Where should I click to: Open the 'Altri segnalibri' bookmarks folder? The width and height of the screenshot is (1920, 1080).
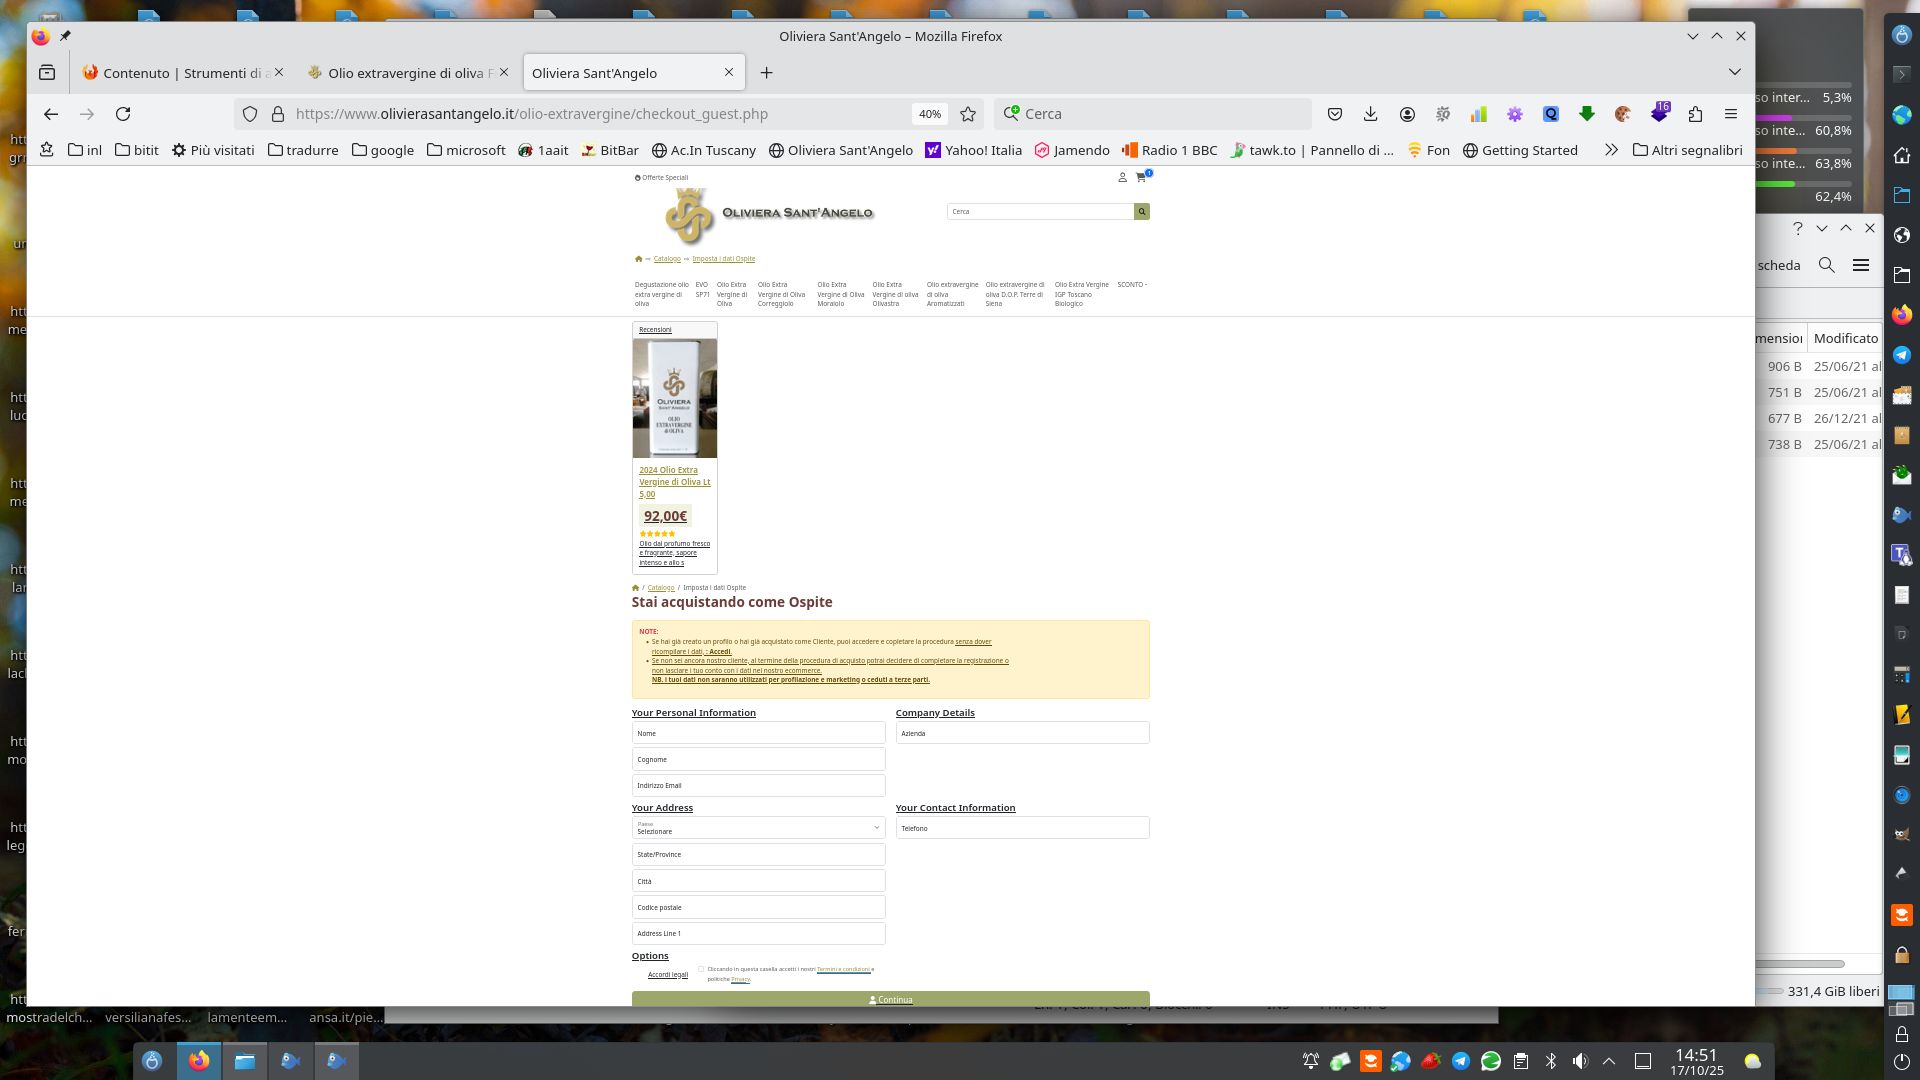click(1688, 150)
